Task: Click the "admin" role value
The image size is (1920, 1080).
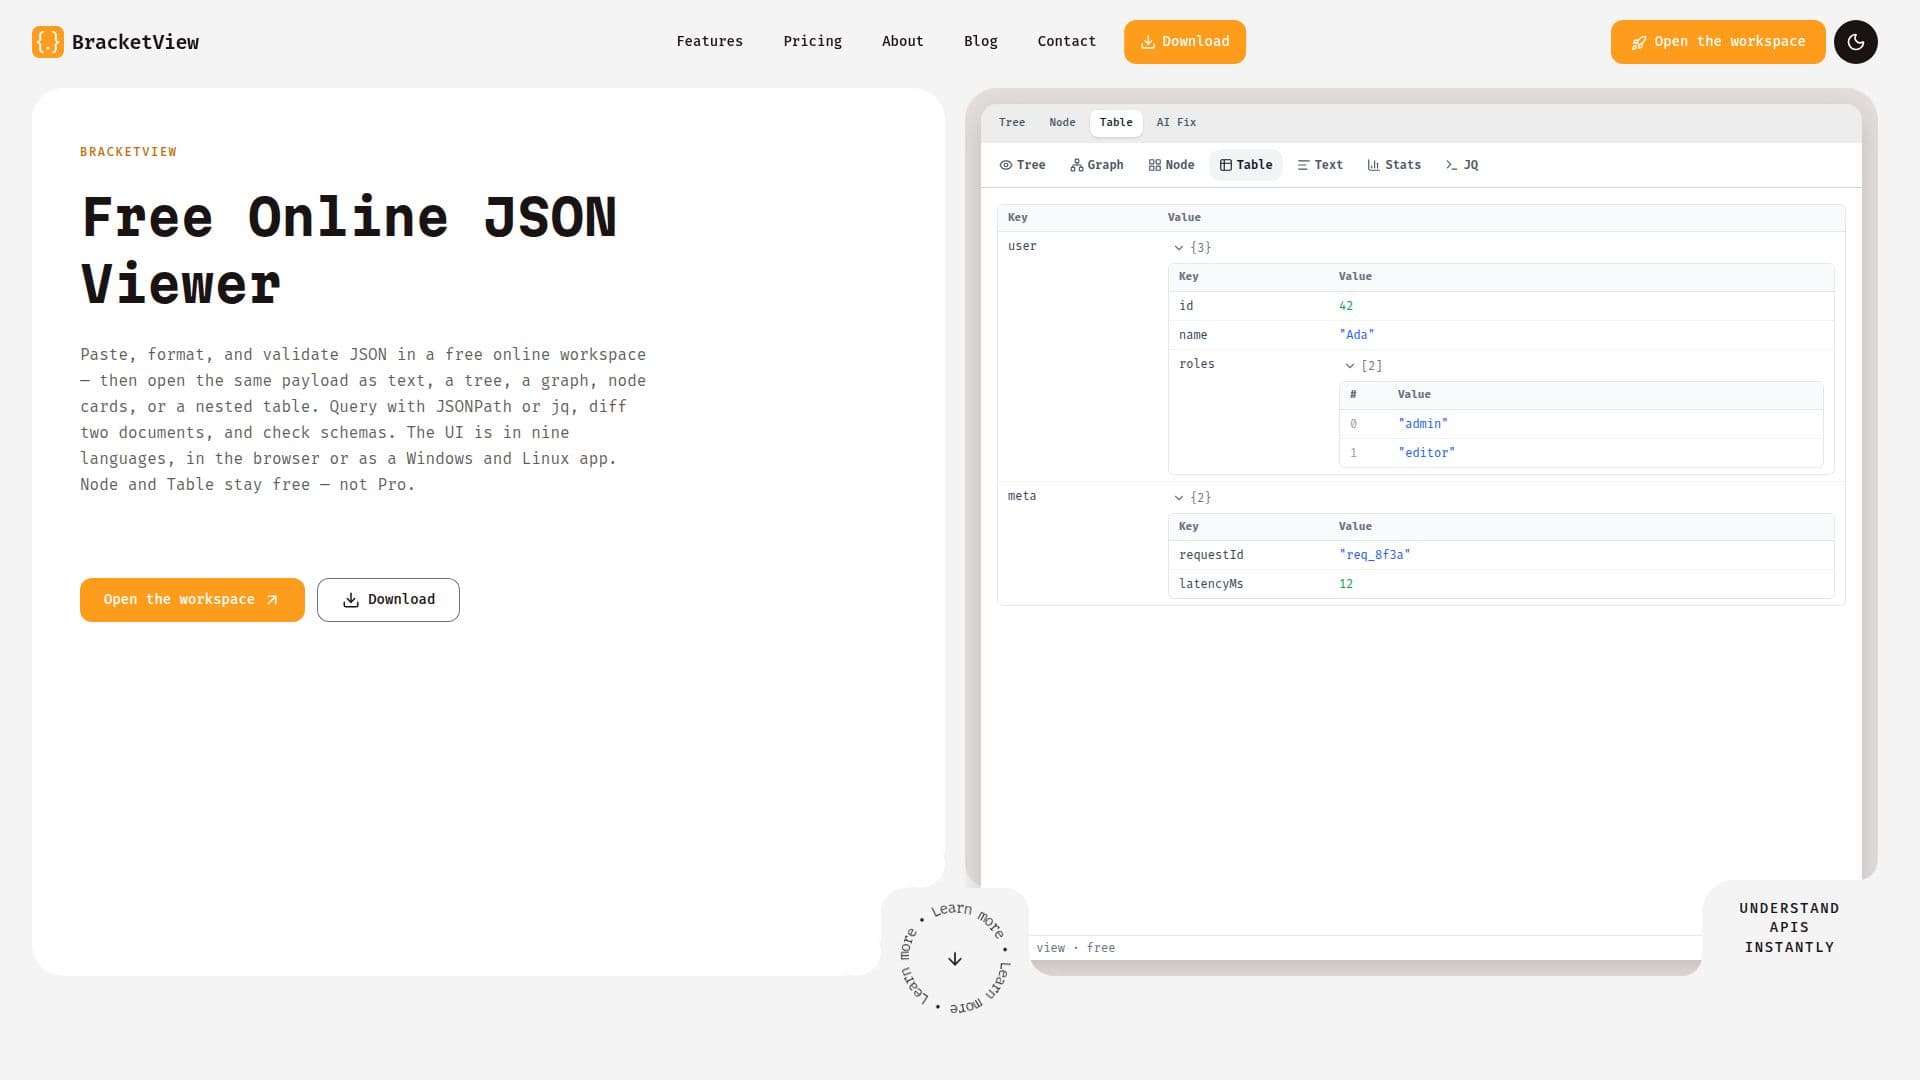Action: pyautogui.click(x=1422, y=424)
